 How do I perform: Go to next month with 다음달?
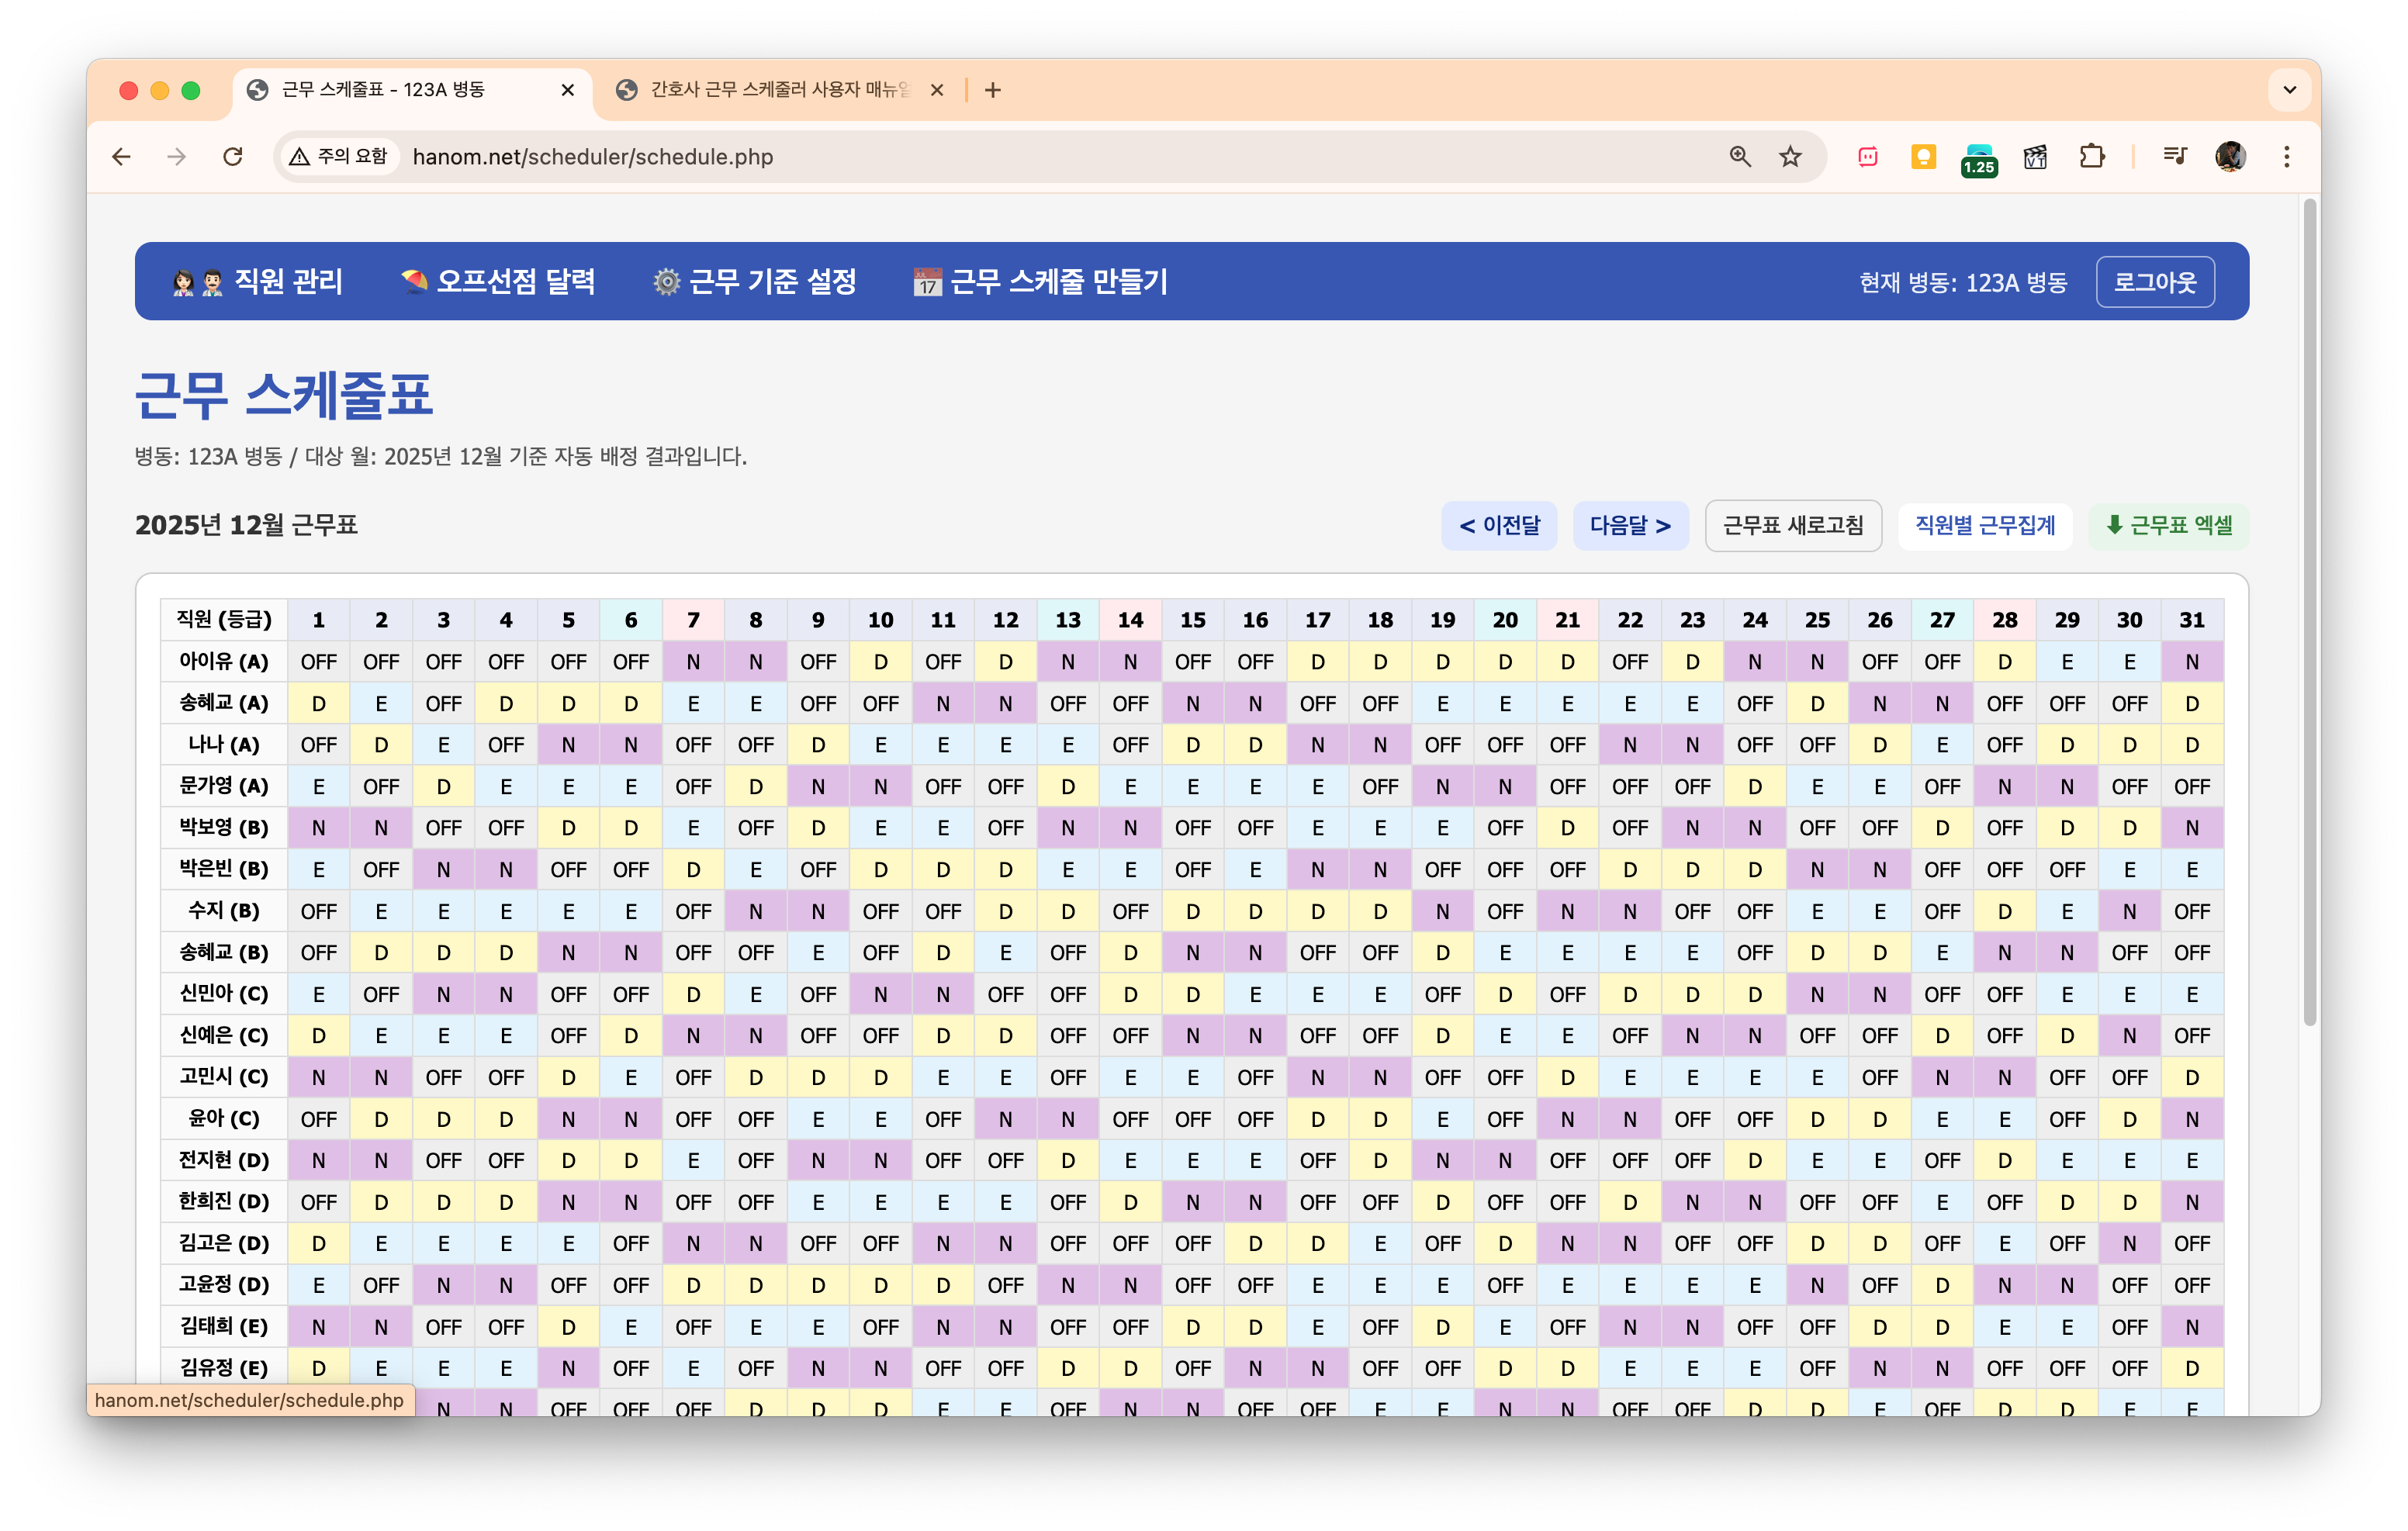pyautogui.click(x=1630, y=526)
